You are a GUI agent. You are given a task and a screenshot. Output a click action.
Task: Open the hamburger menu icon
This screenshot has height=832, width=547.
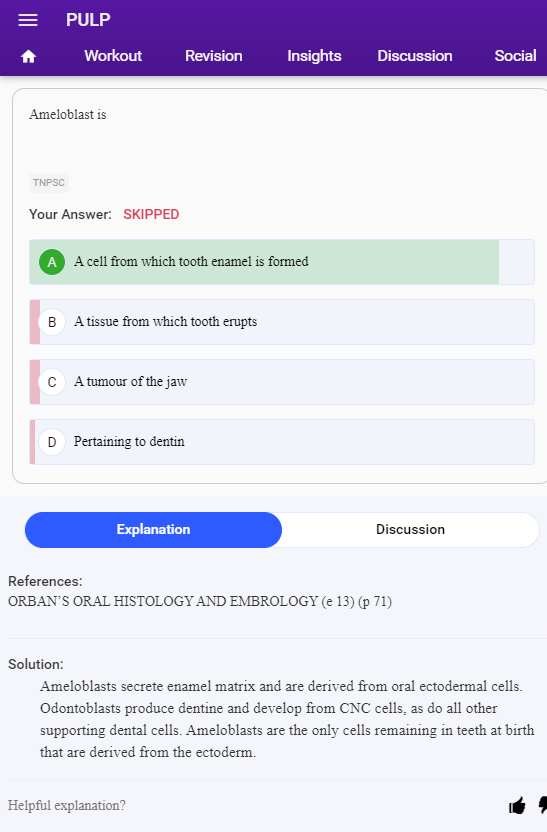[28, 20]
